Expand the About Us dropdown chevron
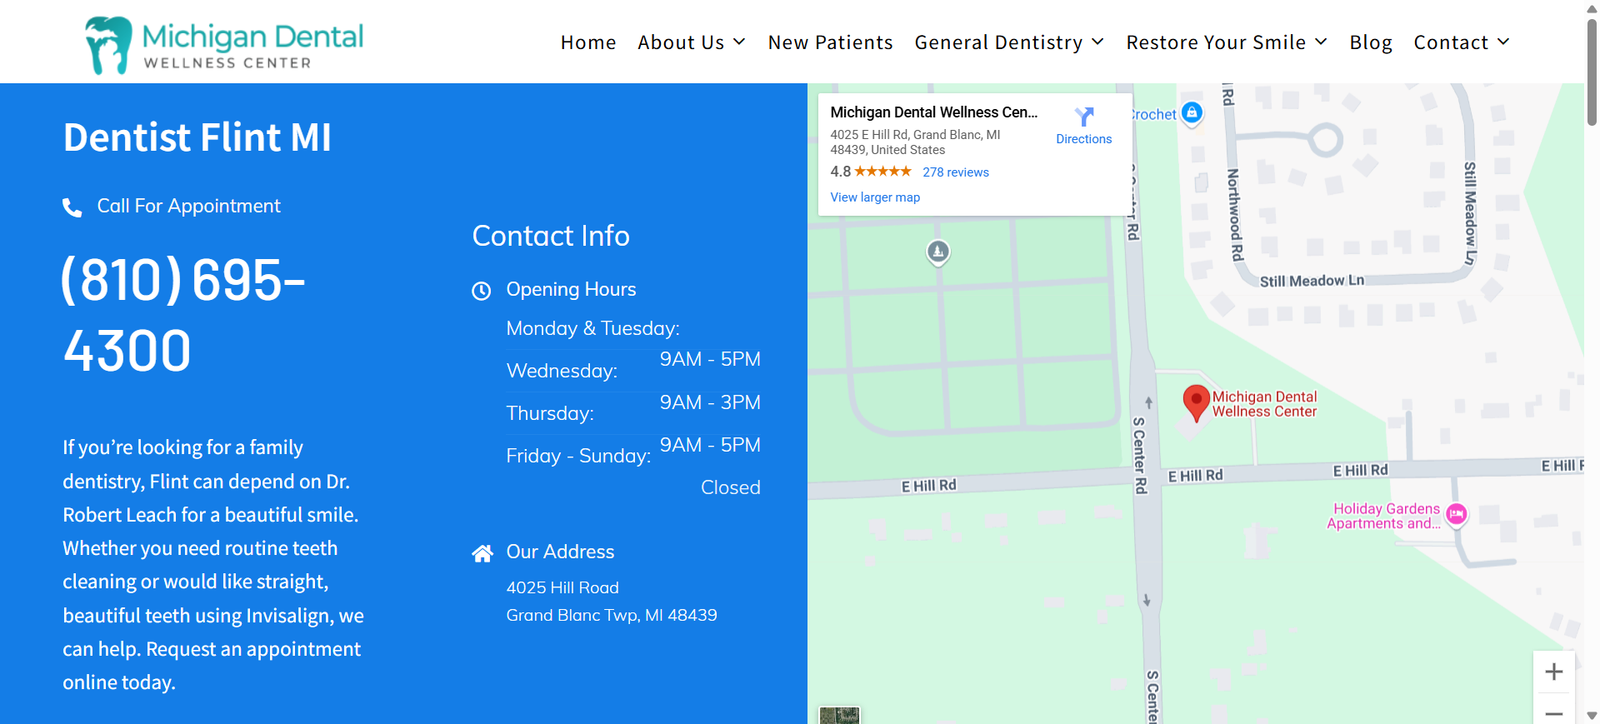Viewport: 1600px width, 724px height. (x=739, y=42)
